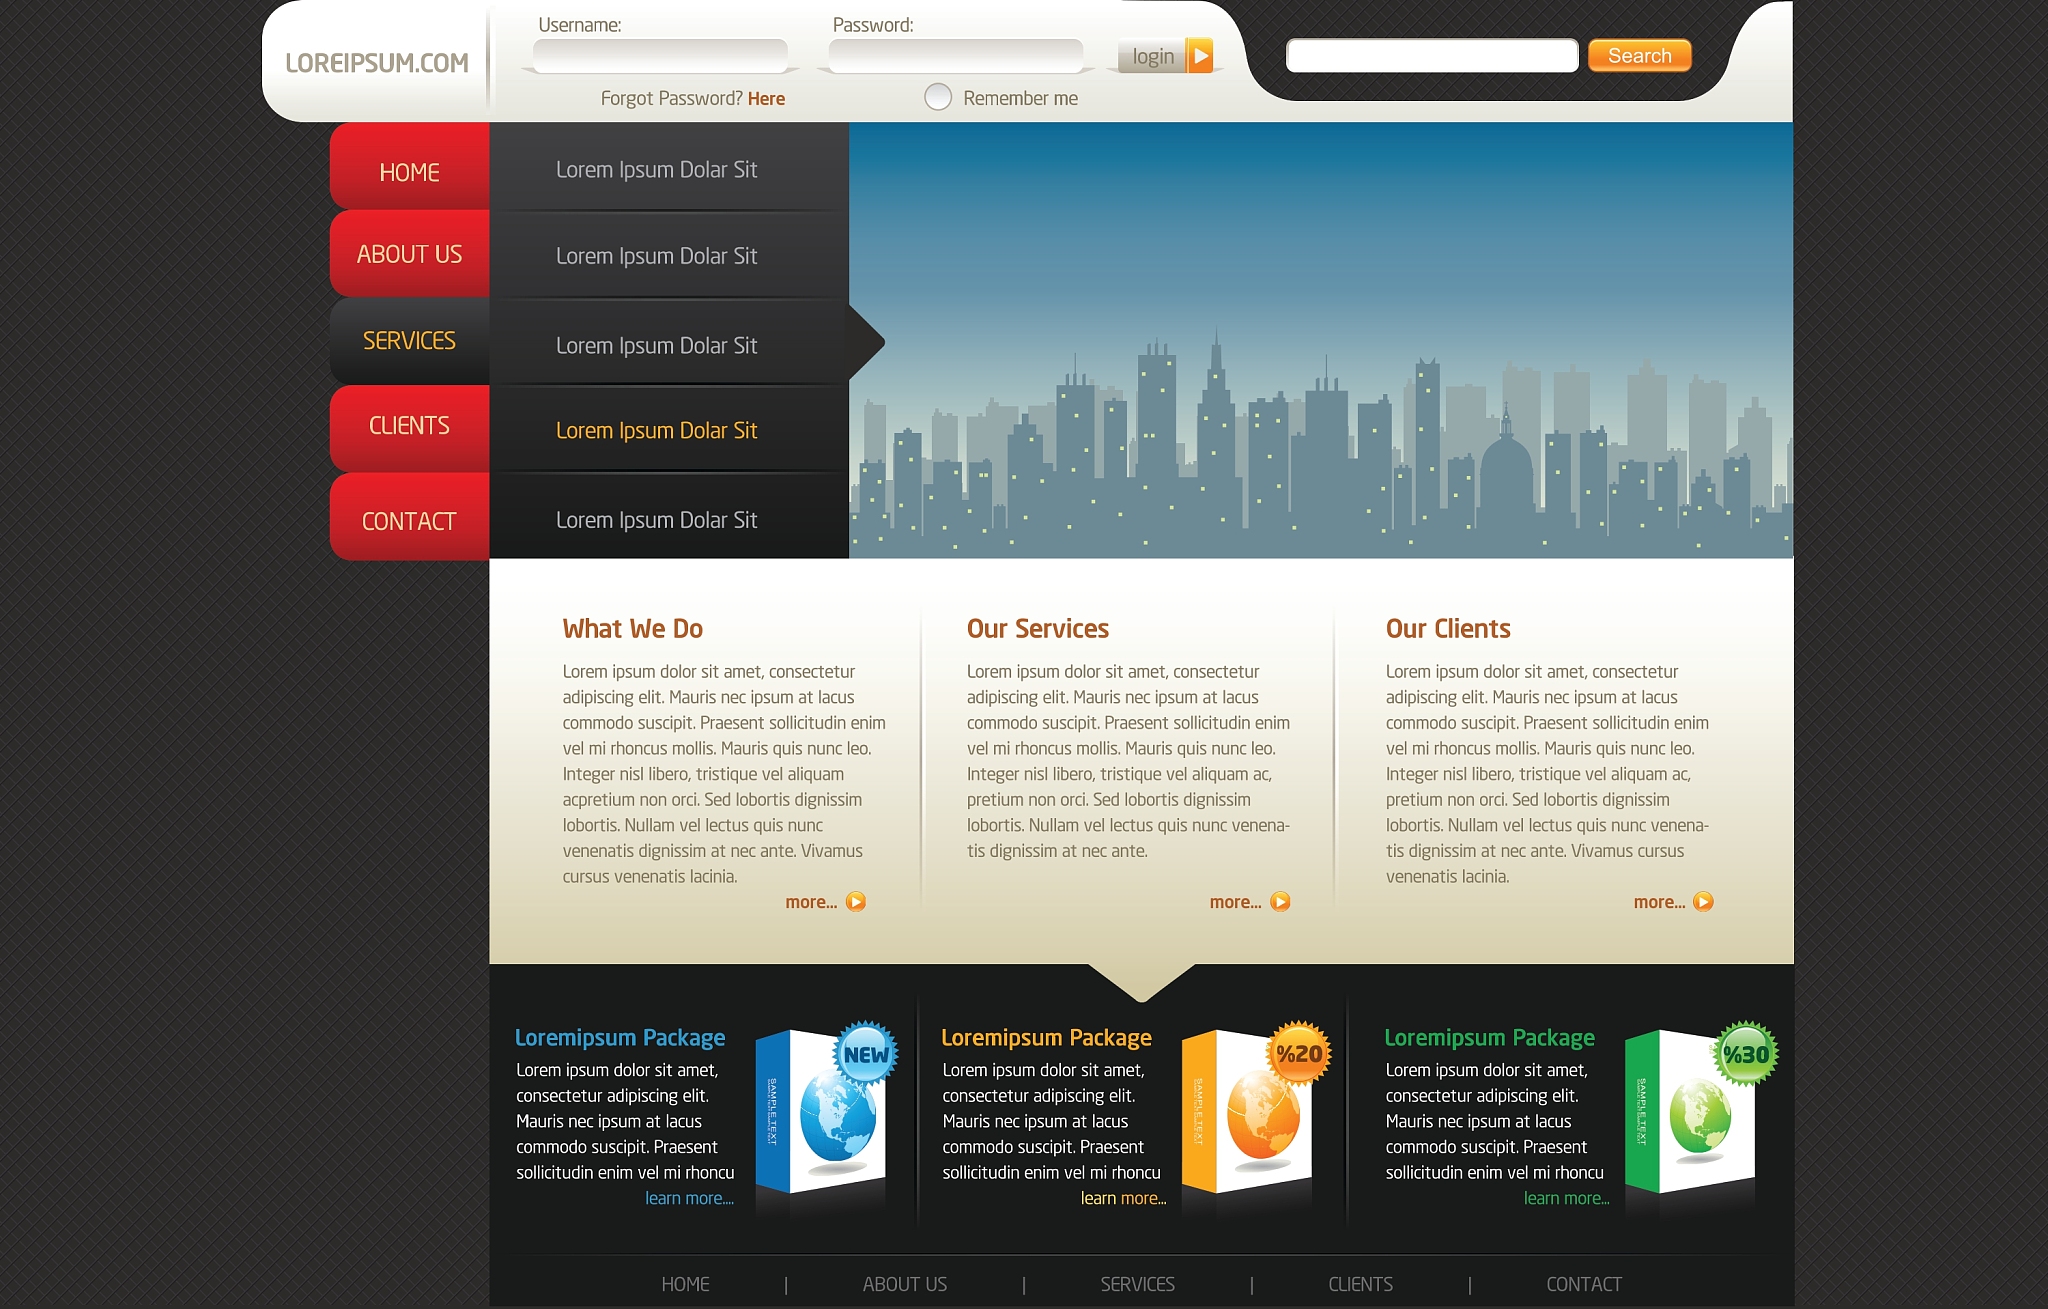Click the Here forgot password link
The image size is (2048, 1309).
(766, 99)
